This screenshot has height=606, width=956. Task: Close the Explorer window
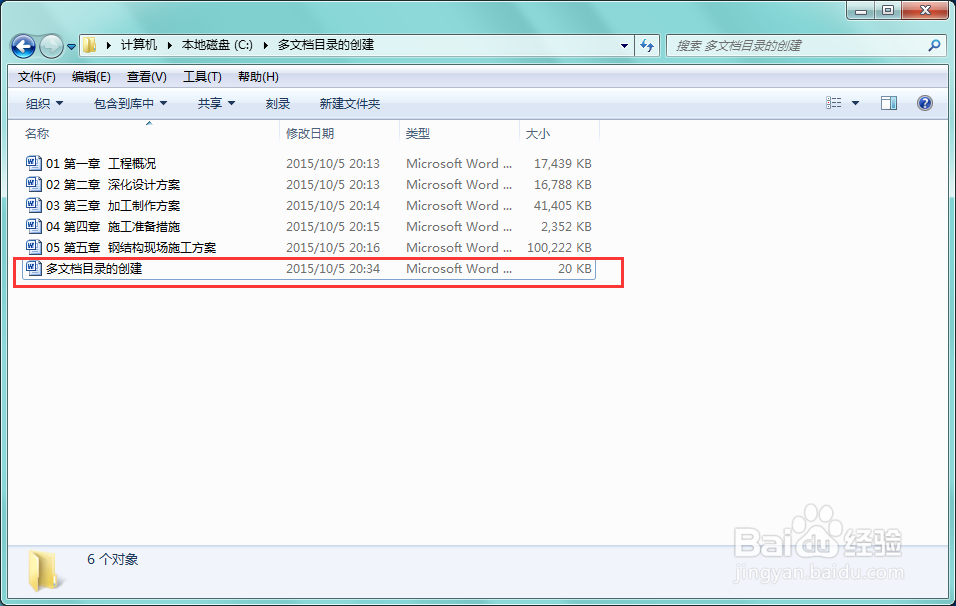click(925, 11)
